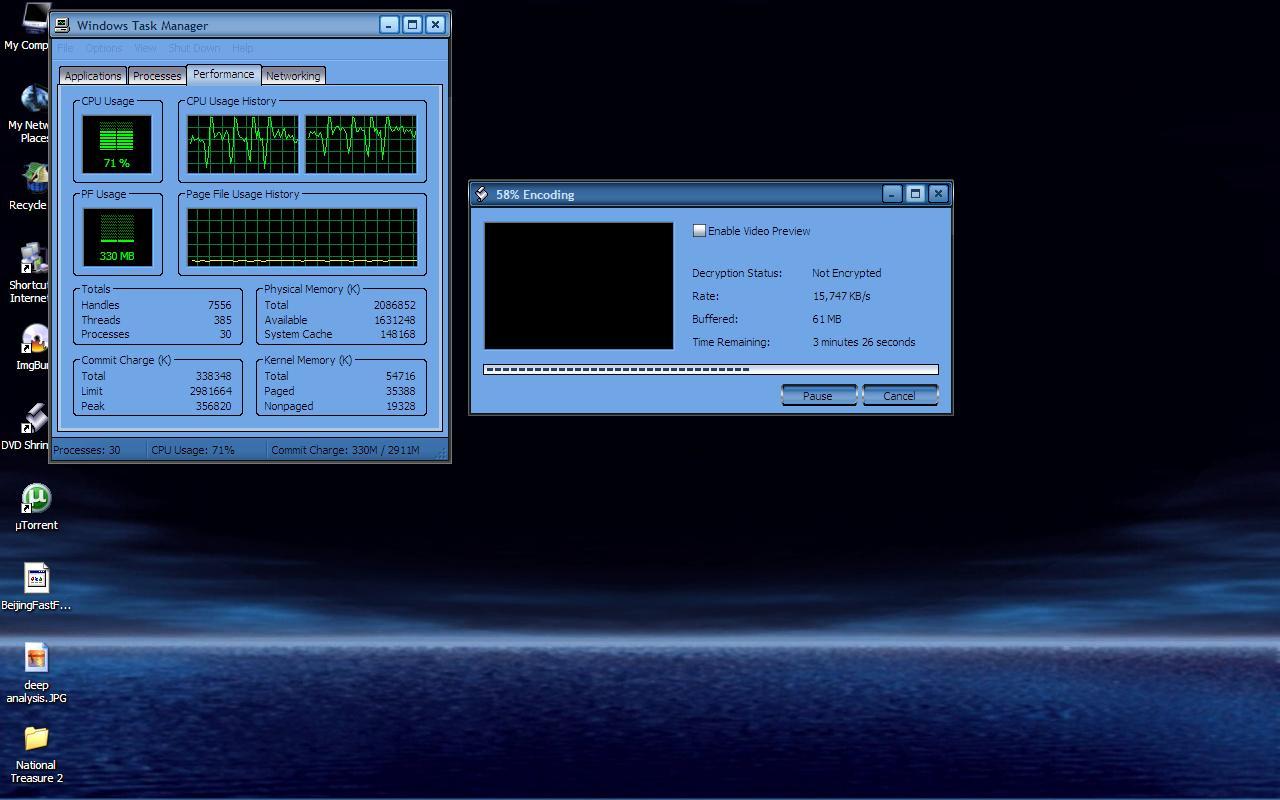Click the encoding progress bar
The height and width of the screenshot is (800, 1280).
coord(710,369)
